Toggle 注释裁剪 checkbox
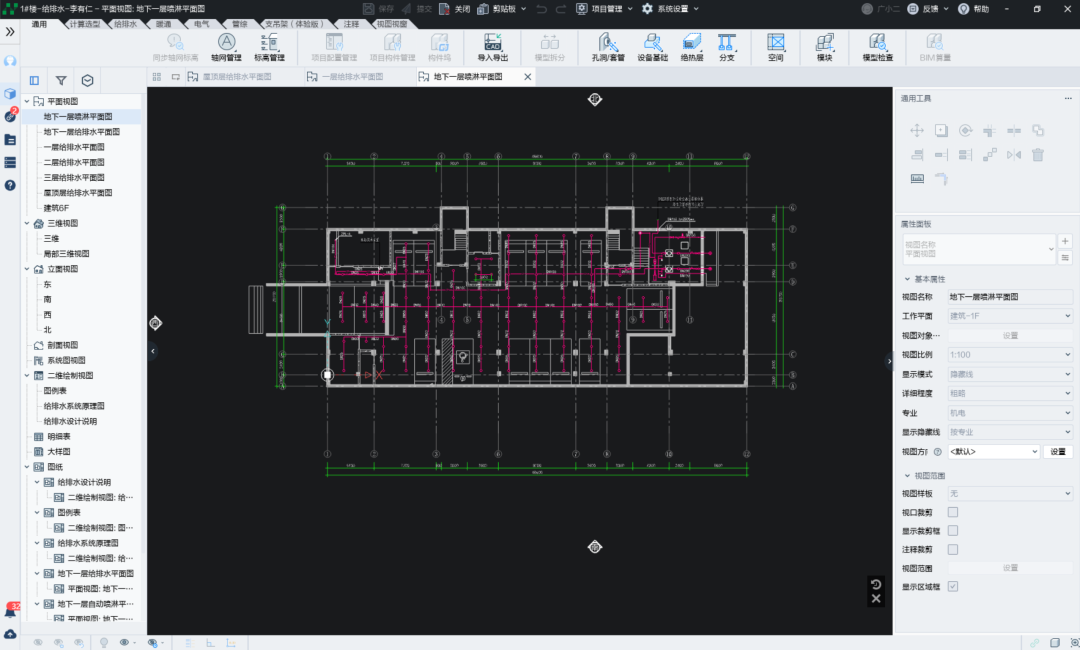 953,549
